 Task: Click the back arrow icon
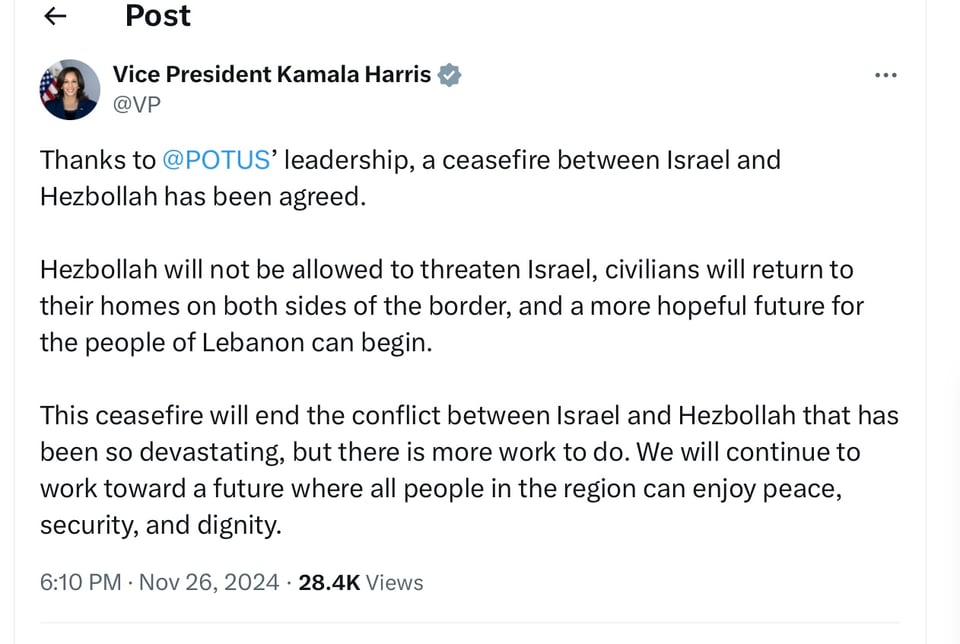[56, 15]
